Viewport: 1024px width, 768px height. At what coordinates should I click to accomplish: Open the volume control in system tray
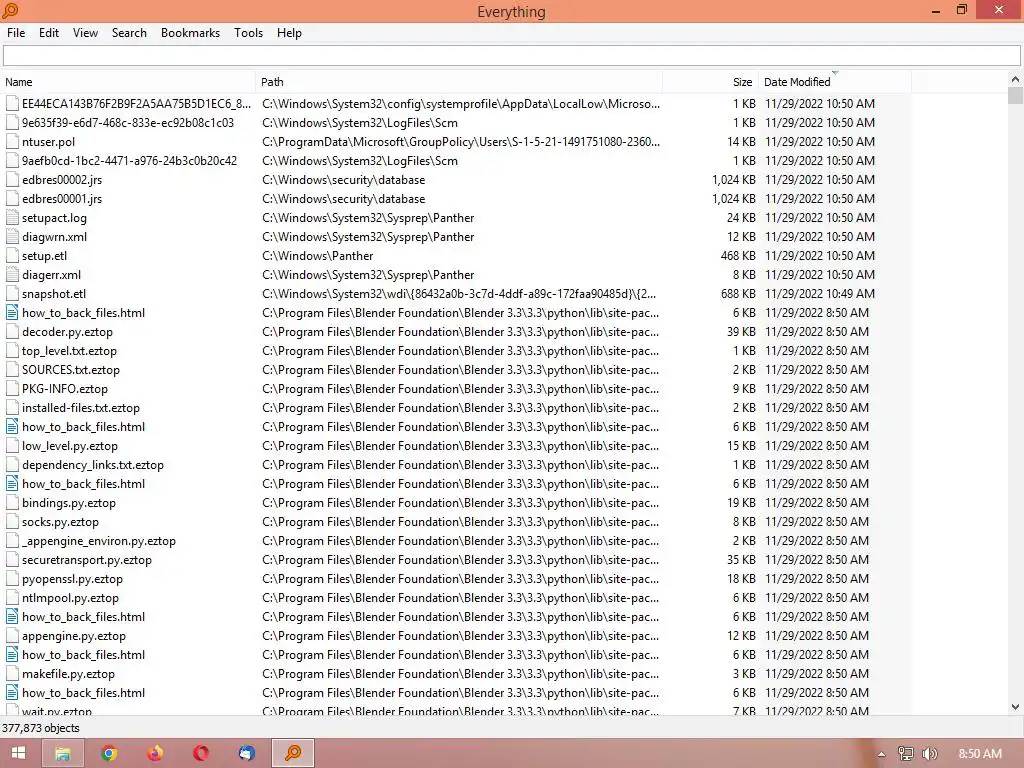(930, 754)
